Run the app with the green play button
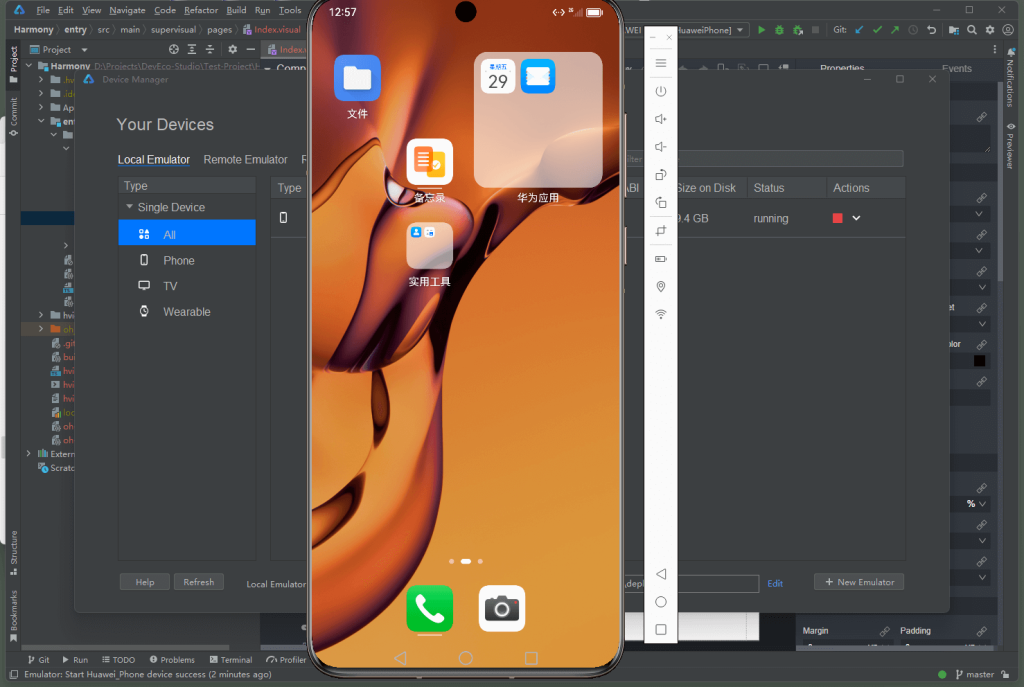This screenshot has width=1024, height=687. (x=761, y=30)
